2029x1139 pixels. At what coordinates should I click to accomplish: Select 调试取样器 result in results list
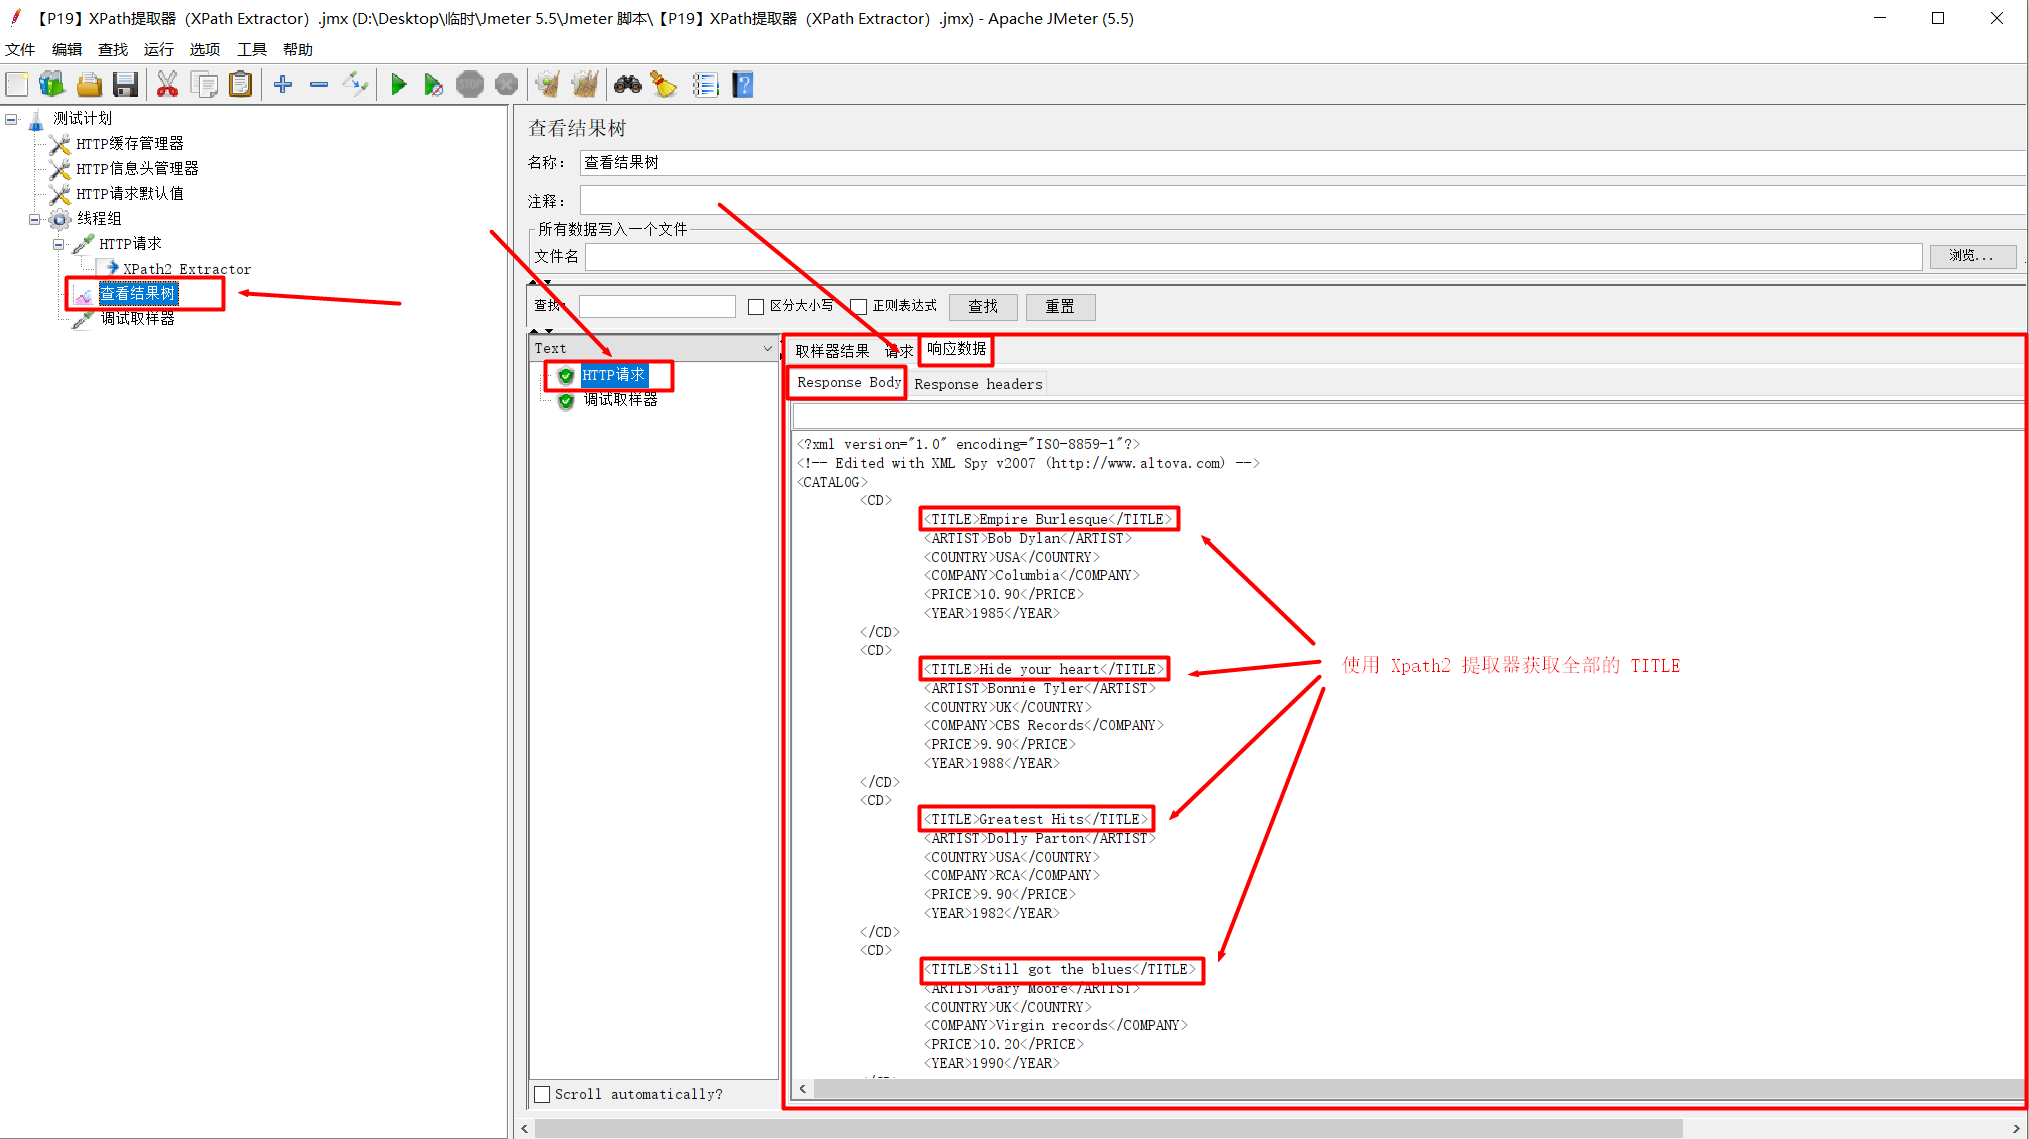click(x=620, y=400)
